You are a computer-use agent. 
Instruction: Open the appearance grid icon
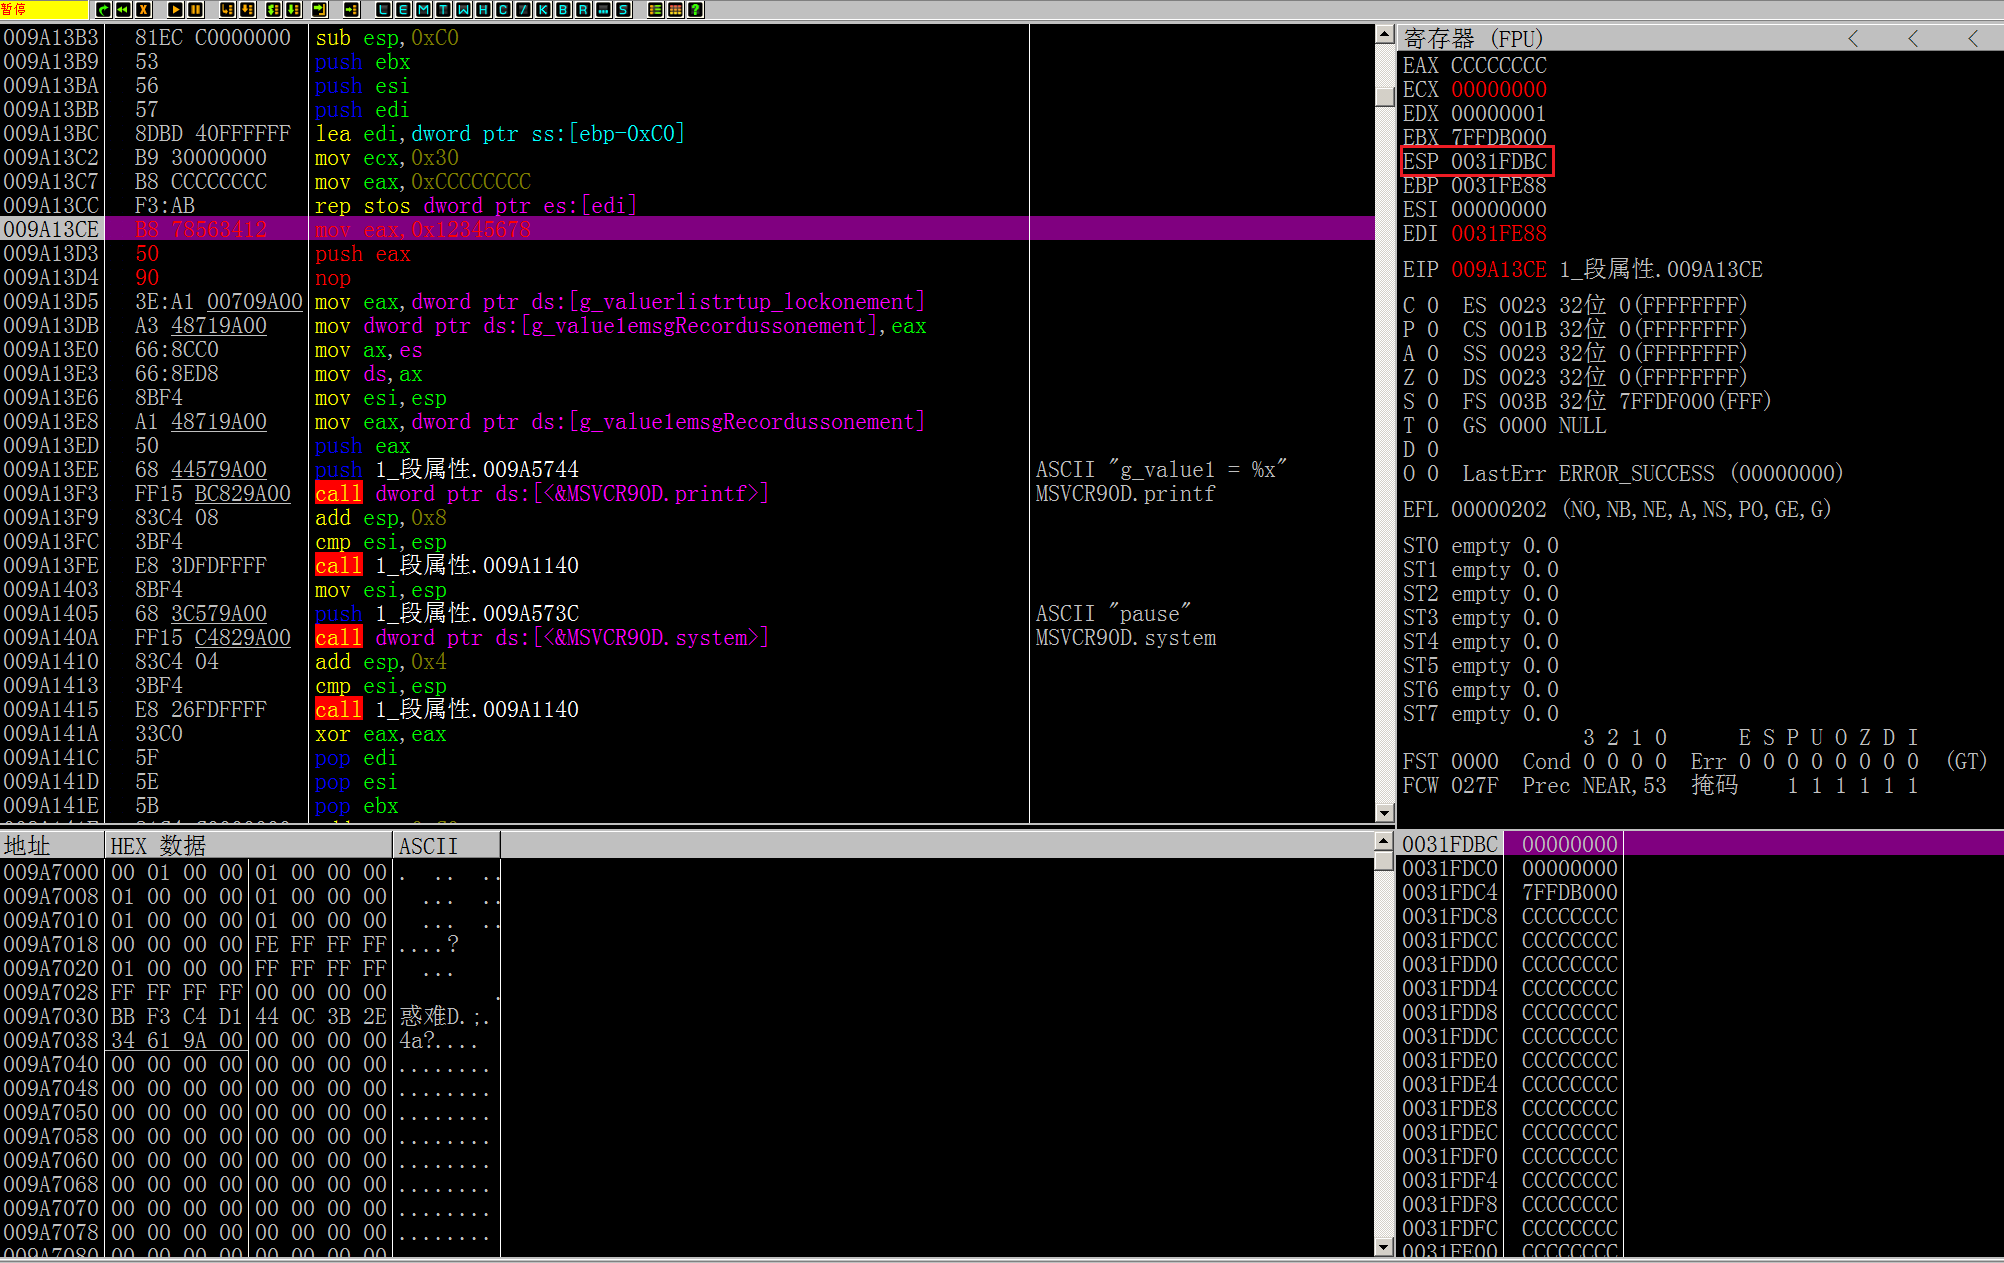coord(676,10)
